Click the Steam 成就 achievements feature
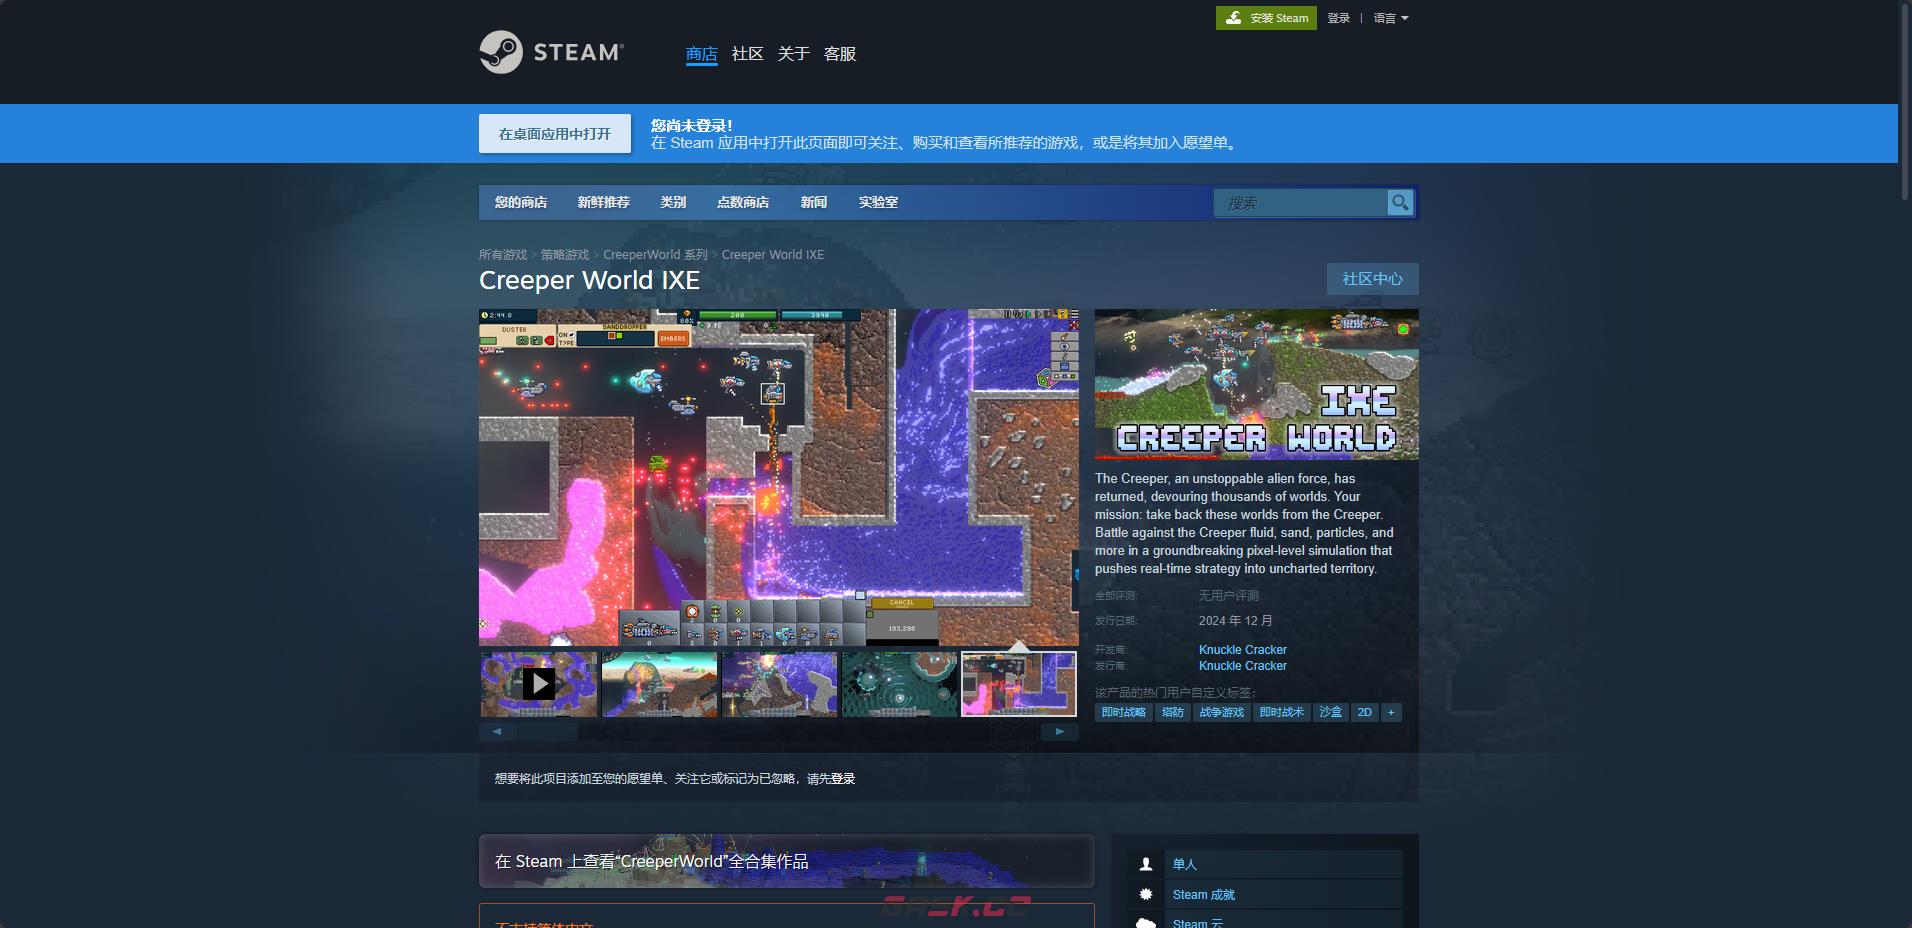 (x=1265, y=894)
